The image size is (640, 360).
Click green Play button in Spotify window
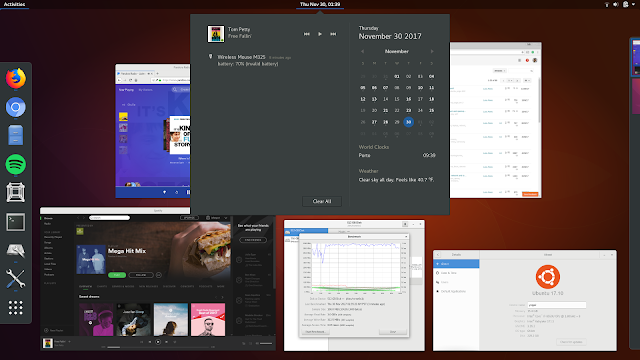[x=117, y=275]
